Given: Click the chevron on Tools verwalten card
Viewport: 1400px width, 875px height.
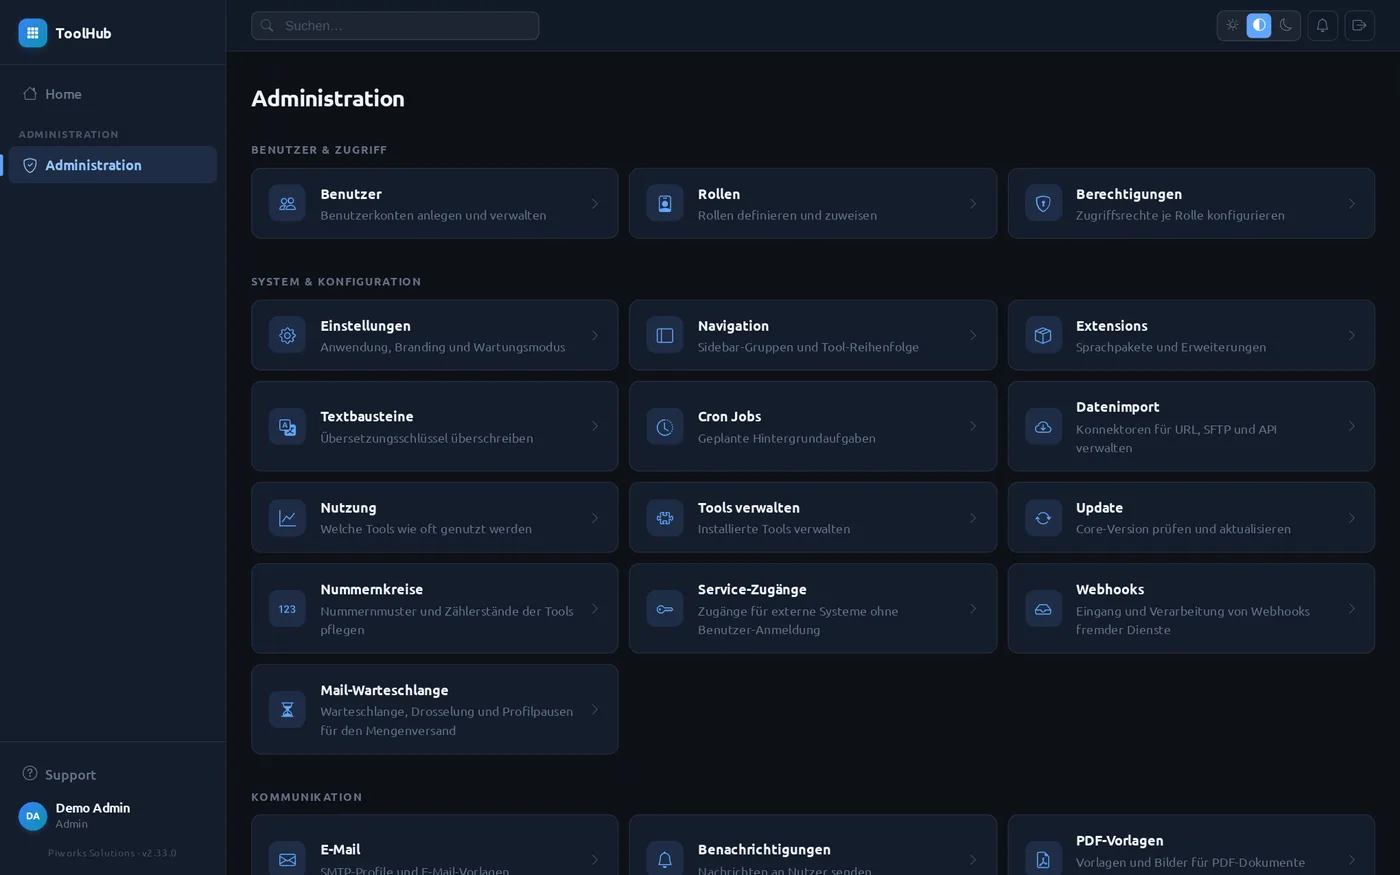Looking at the screenshot, I should (973, 518).
